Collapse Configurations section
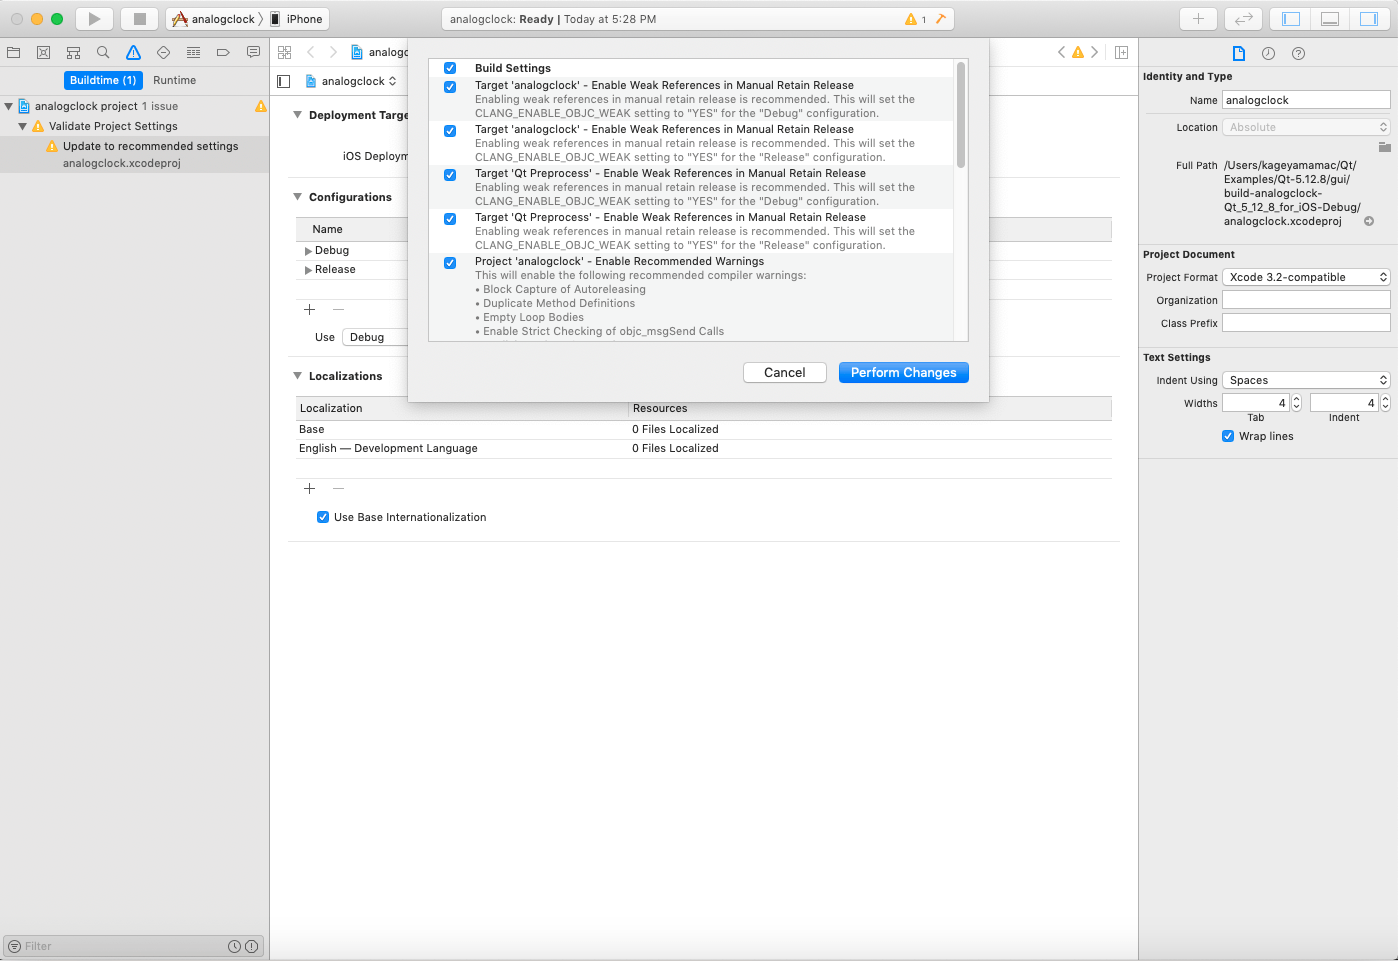The height and width of the screenshot is (961, 1398). (297, 197)
